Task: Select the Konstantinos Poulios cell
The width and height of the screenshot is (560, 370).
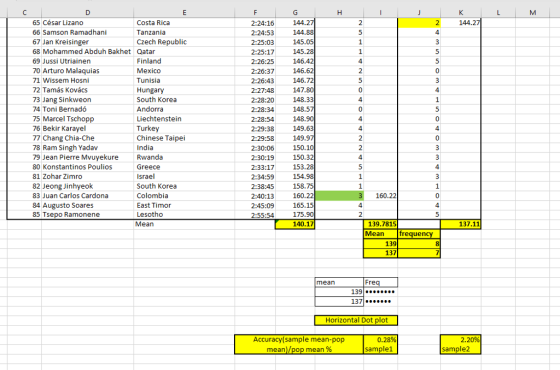Action: (88, 168)
